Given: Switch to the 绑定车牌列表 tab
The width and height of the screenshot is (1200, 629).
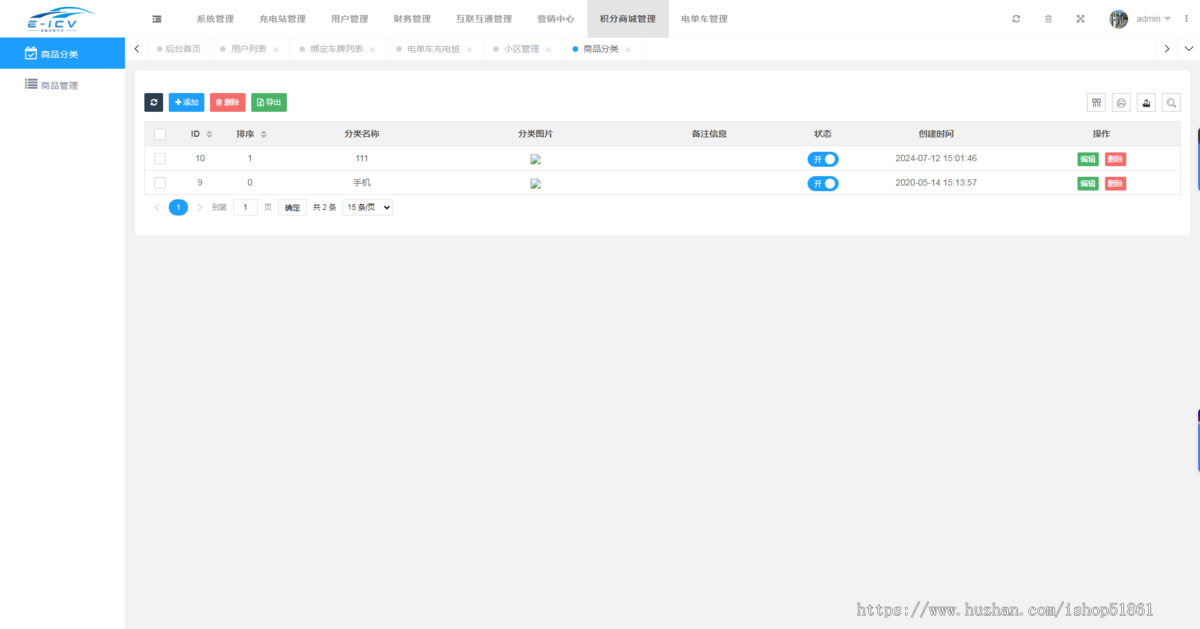Looking at the screenshot, I should [x=337, y=49].
